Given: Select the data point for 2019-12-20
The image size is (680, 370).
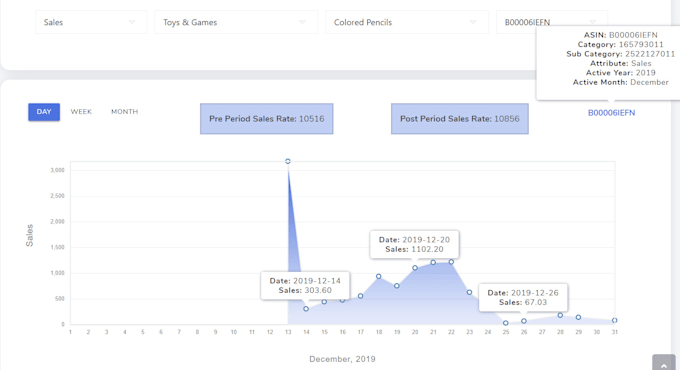Looking at the screenshot, I should tap(415, 268).
